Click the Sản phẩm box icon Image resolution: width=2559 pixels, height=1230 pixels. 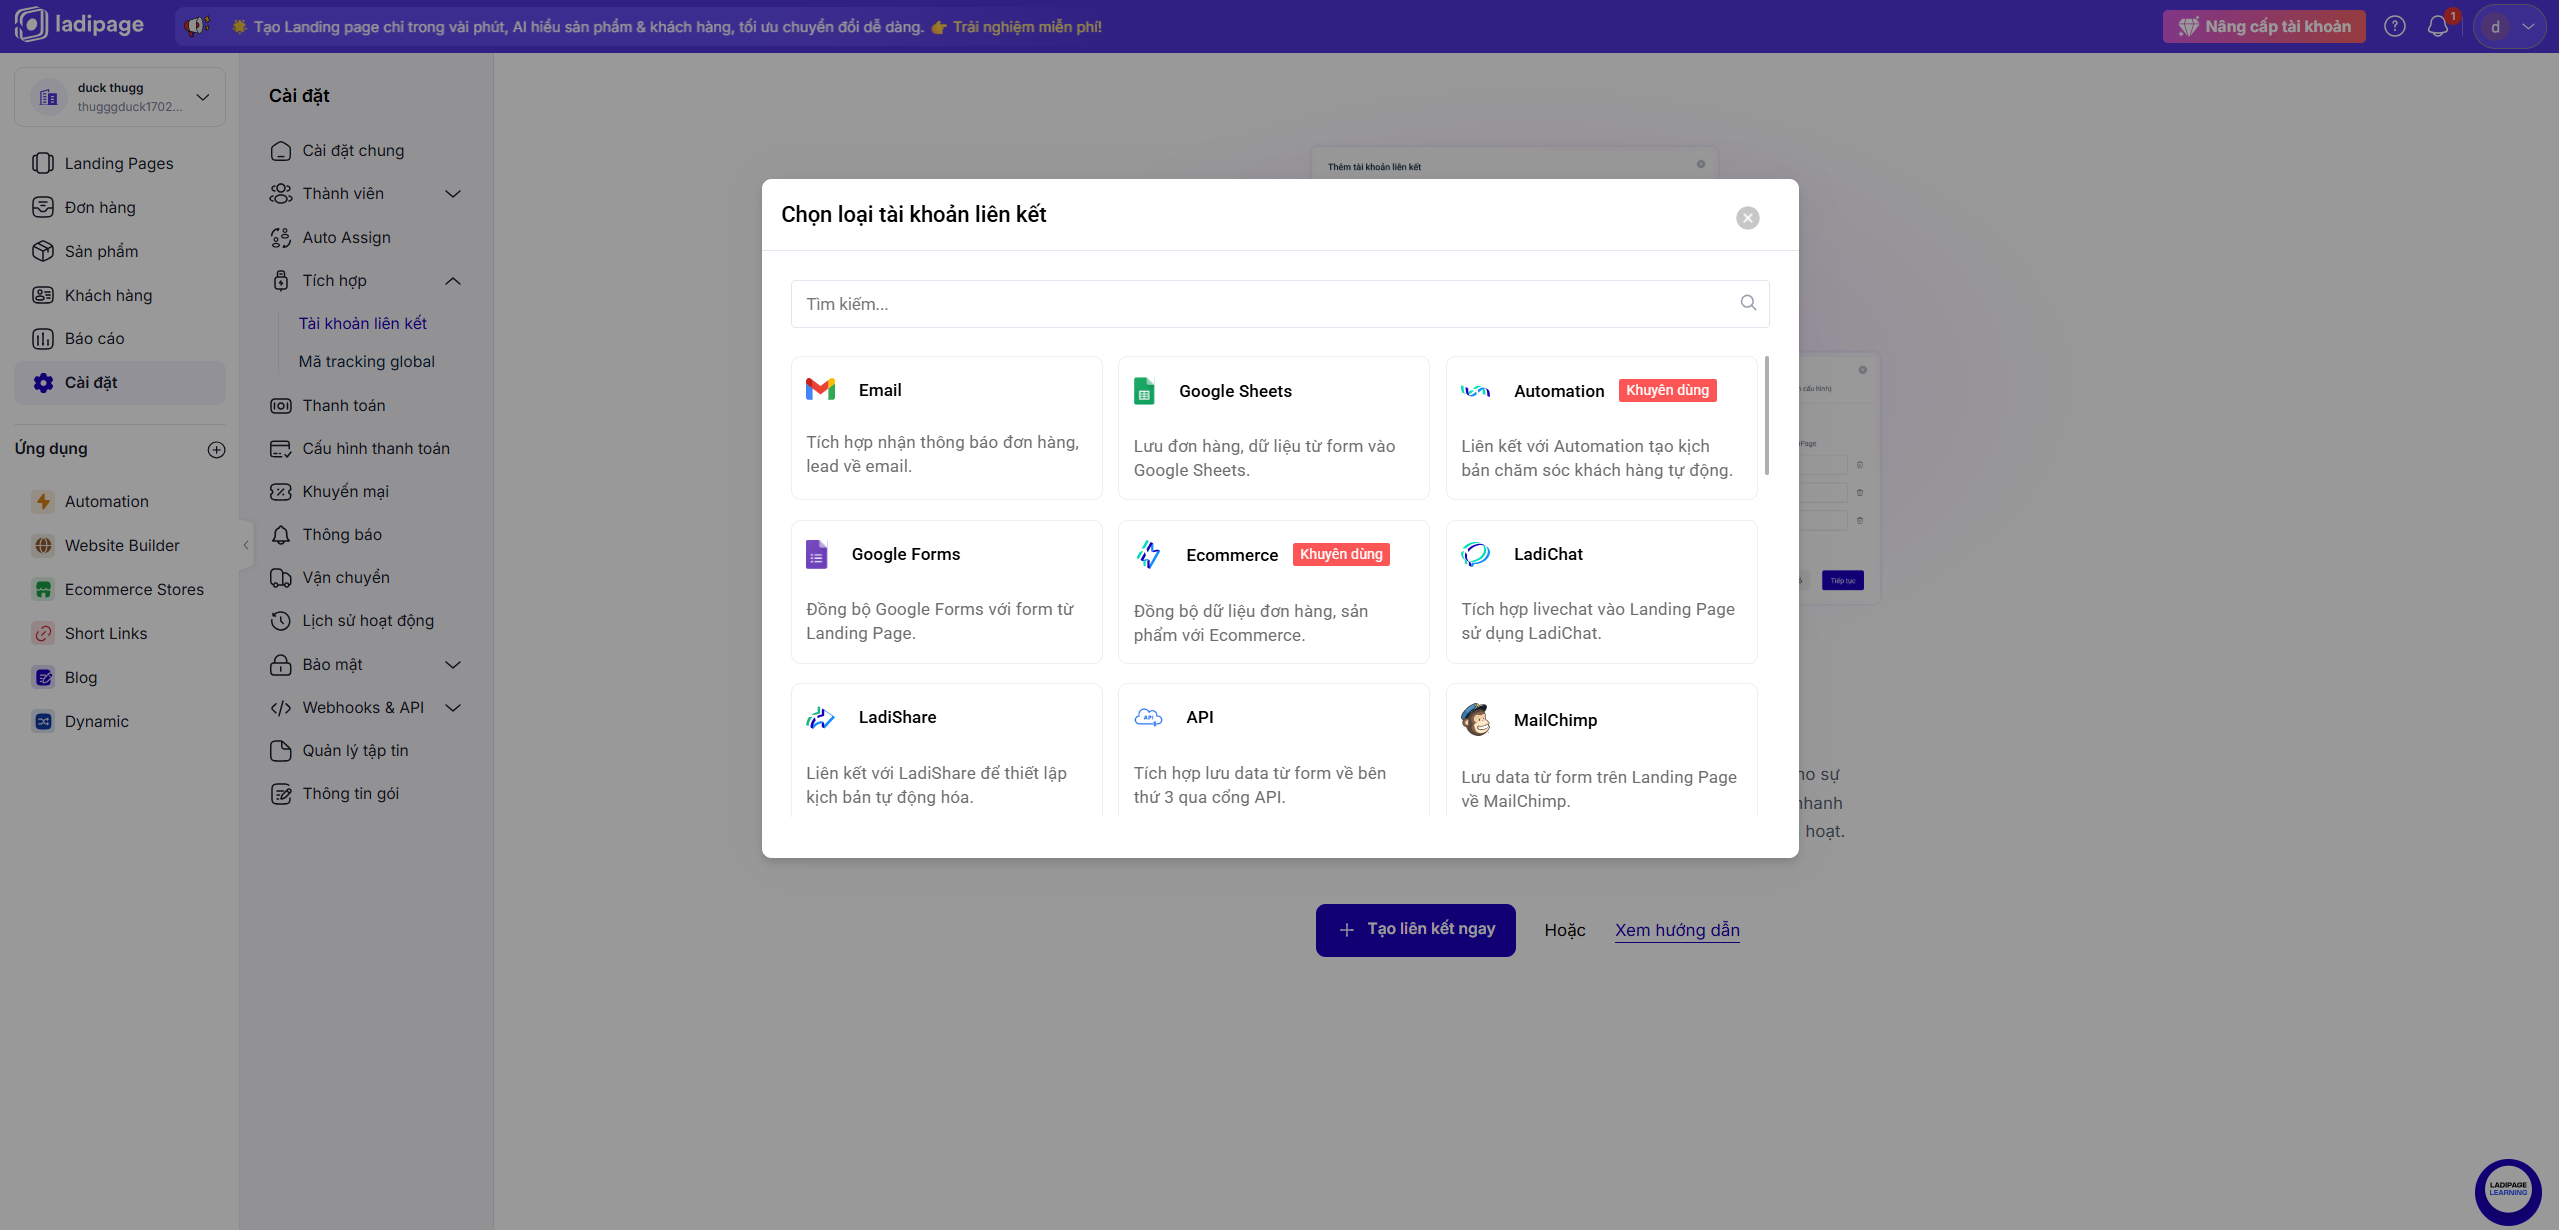[43, 251]
